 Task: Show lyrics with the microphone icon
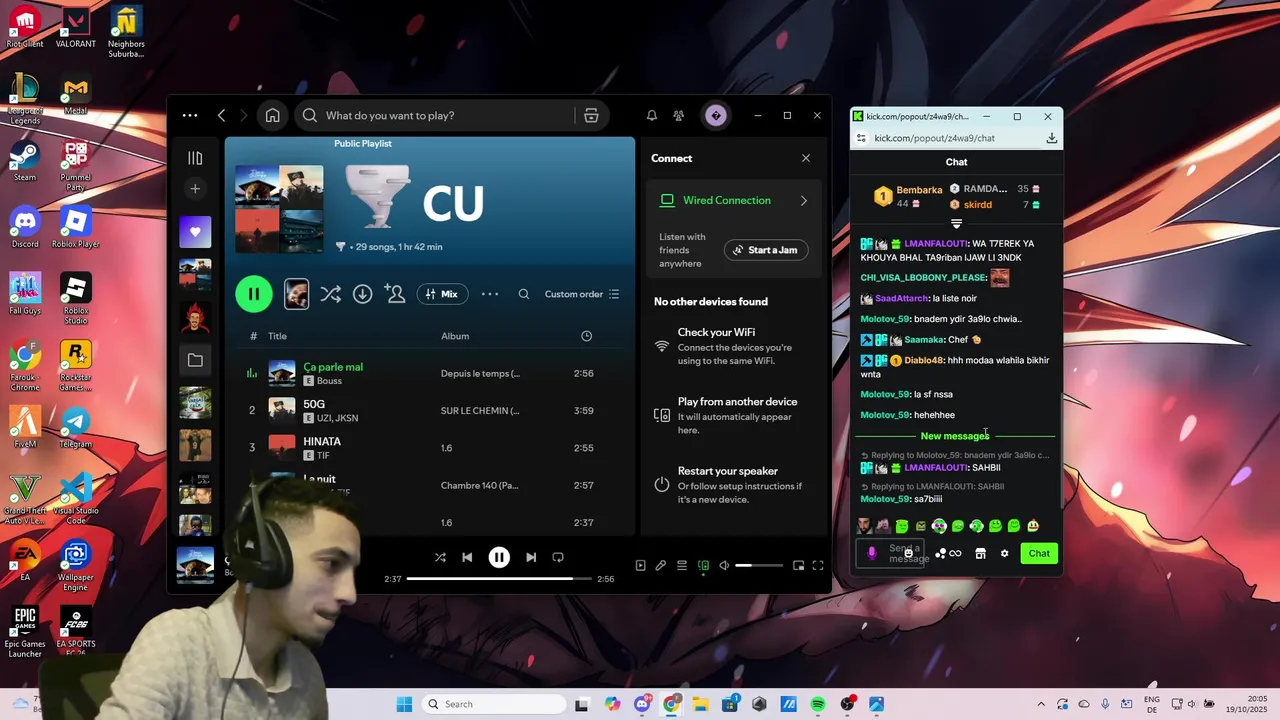[x=661, y=565]
